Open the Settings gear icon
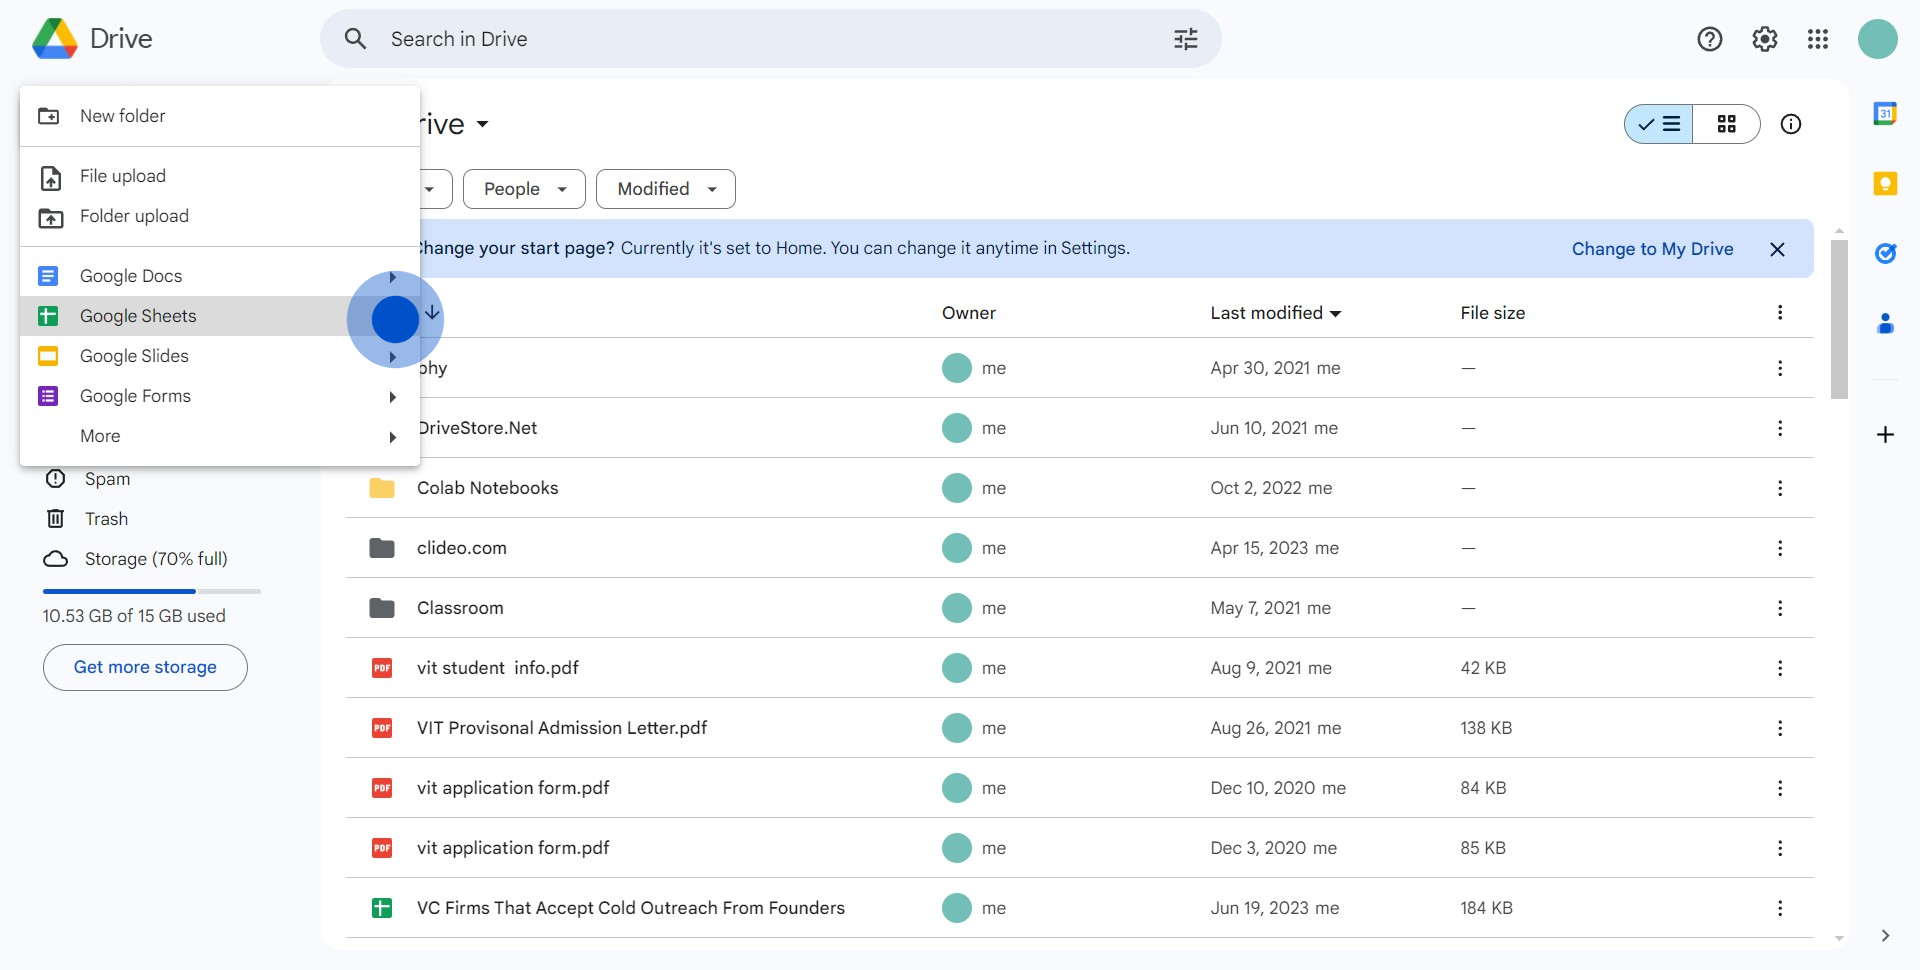The height and width of the screenshot is (970, 1920). [1765, 39]
